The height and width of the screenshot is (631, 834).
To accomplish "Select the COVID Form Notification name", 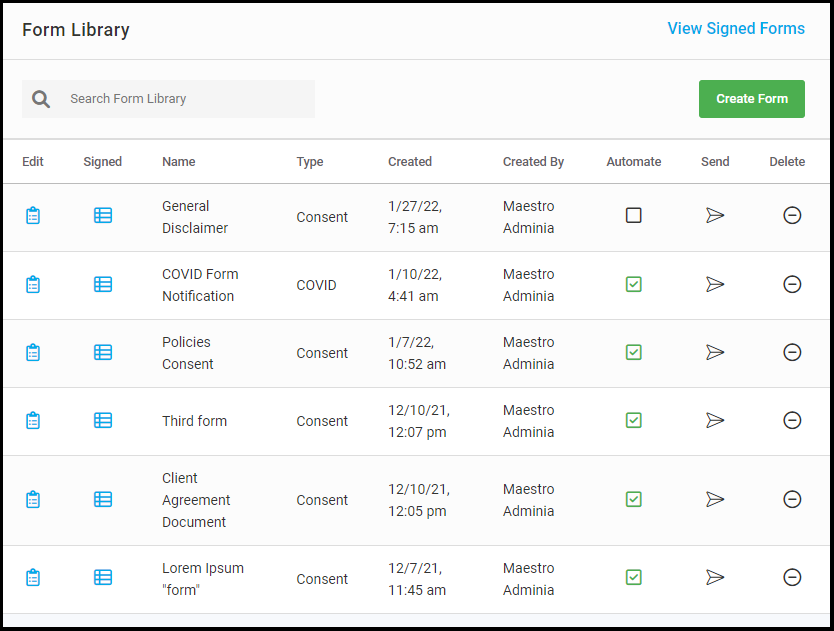I will [x=200, y=285].
